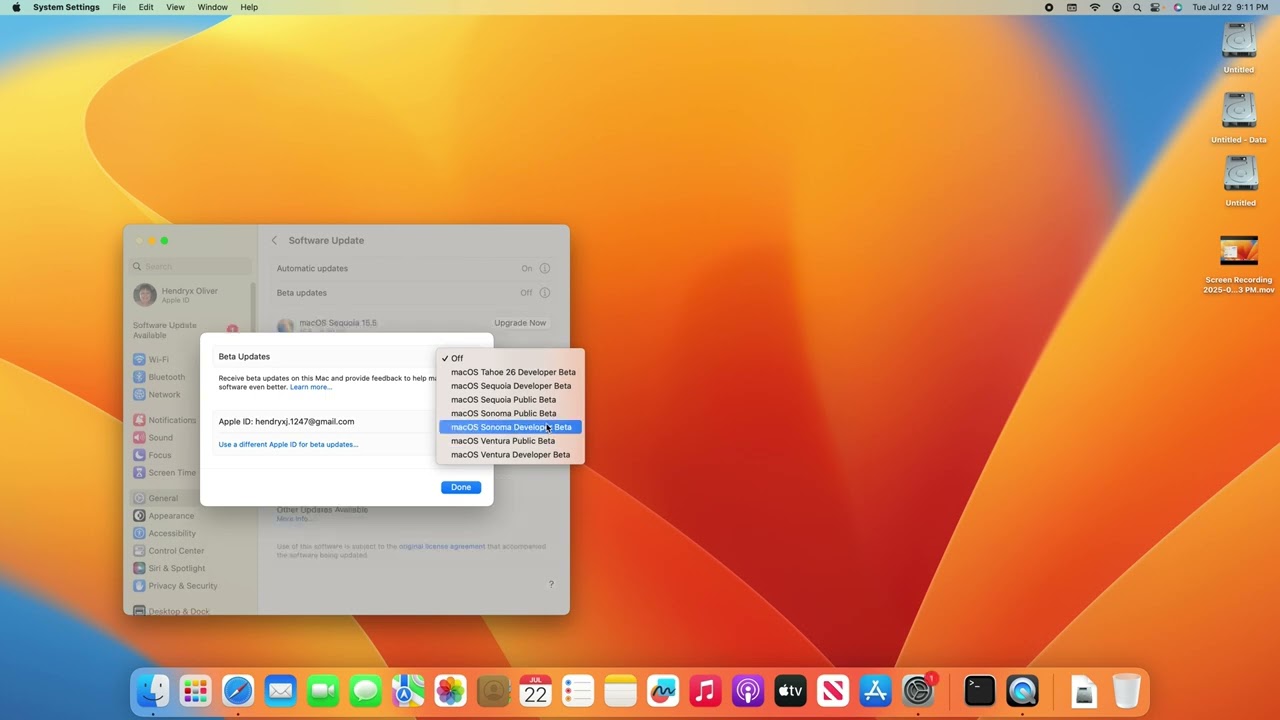Screen dimensions: 1280x720
Task: Open Contacts in the Dock
Action: pyautogui.click(x=493, y=690)
